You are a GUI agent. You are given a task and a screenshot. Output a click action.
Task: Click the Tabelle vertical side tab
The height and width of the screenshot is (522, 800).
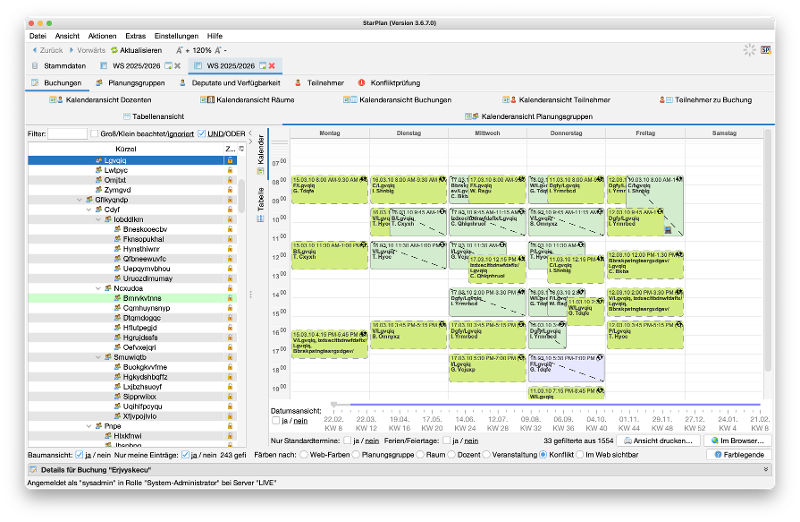click(x=261, y=199)
